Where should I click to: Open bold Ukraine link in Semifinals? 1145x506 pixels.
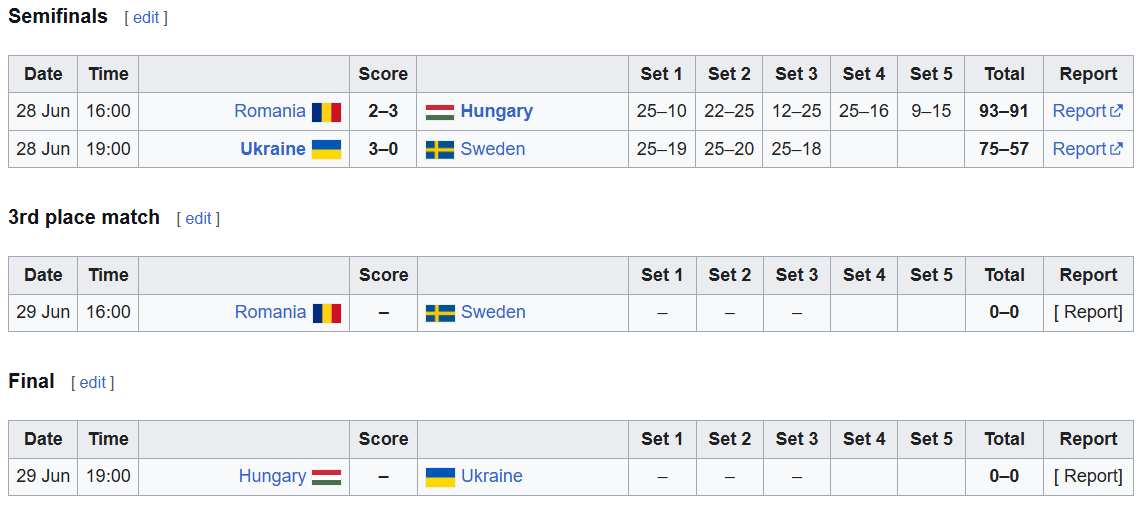click(x=273, y=149)
